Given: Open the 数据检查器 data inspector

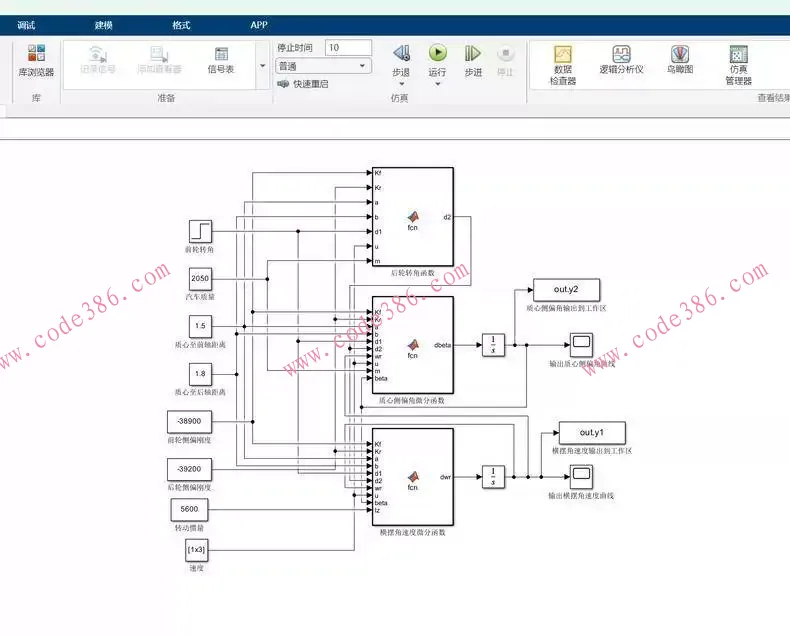Looking at the screenshot, I should 563,64.
